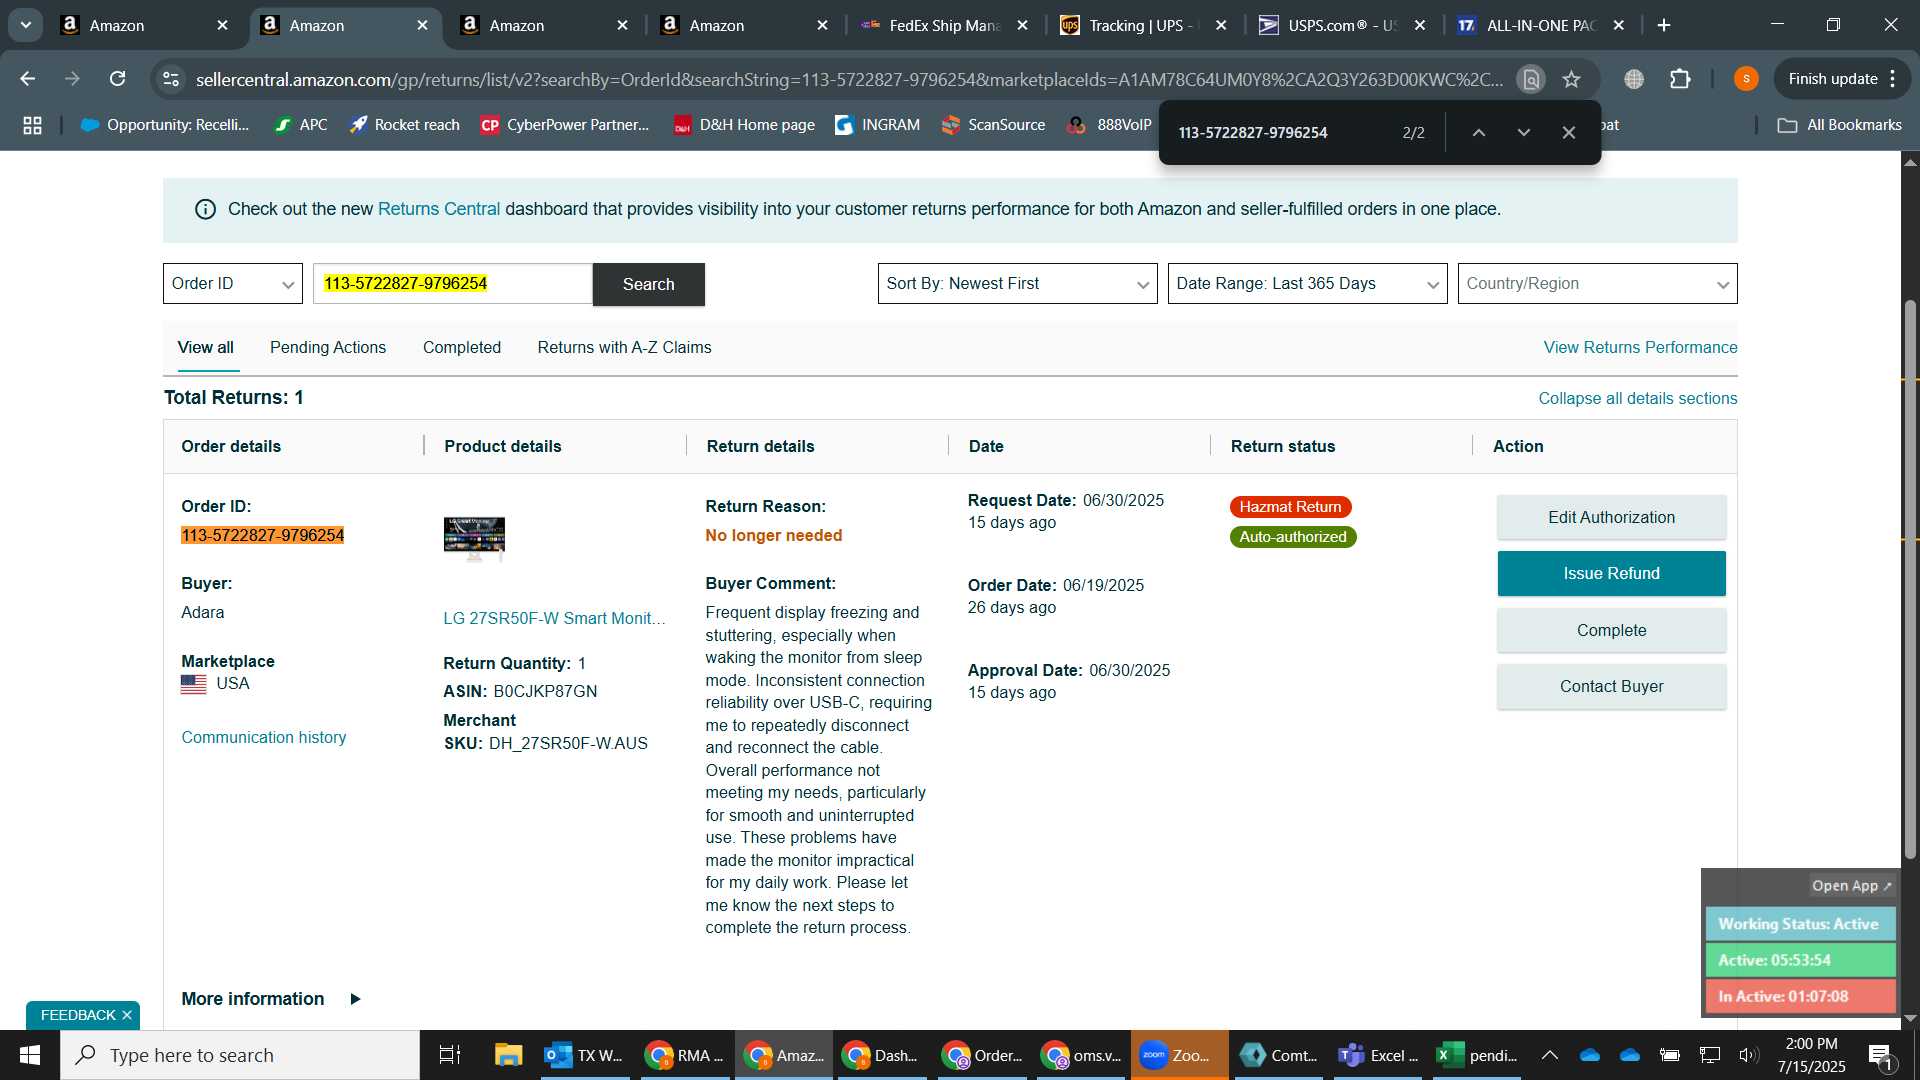Open the Windows Start menu

29,1055
